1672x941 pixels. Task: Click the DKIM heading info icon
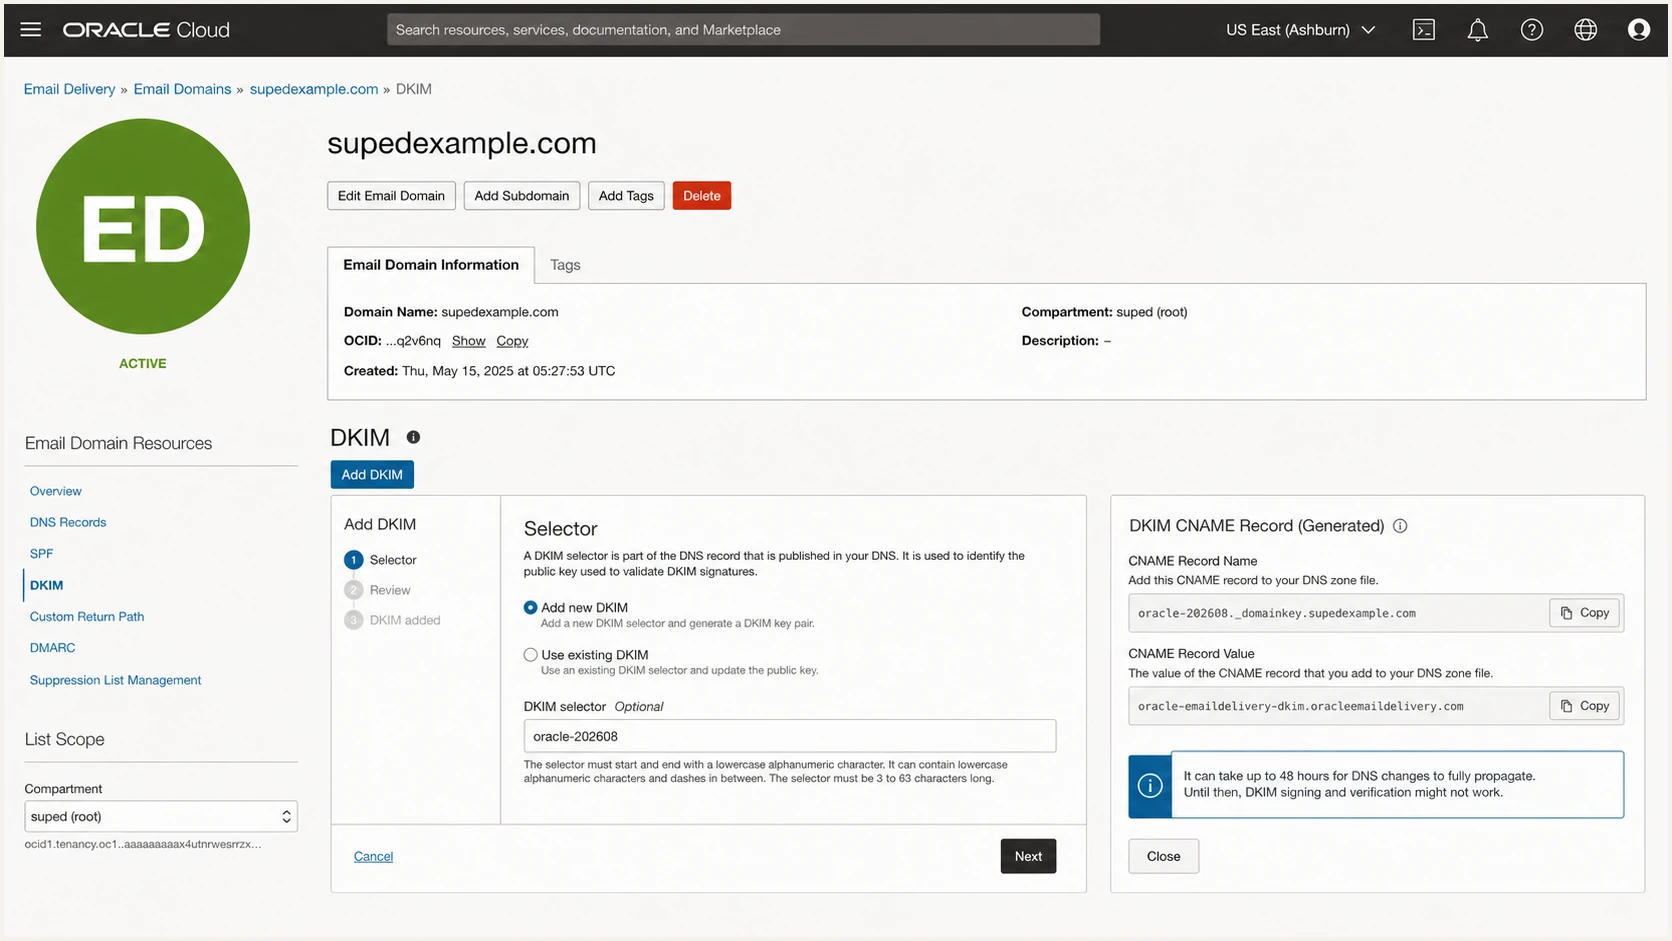tap(413, 437)
